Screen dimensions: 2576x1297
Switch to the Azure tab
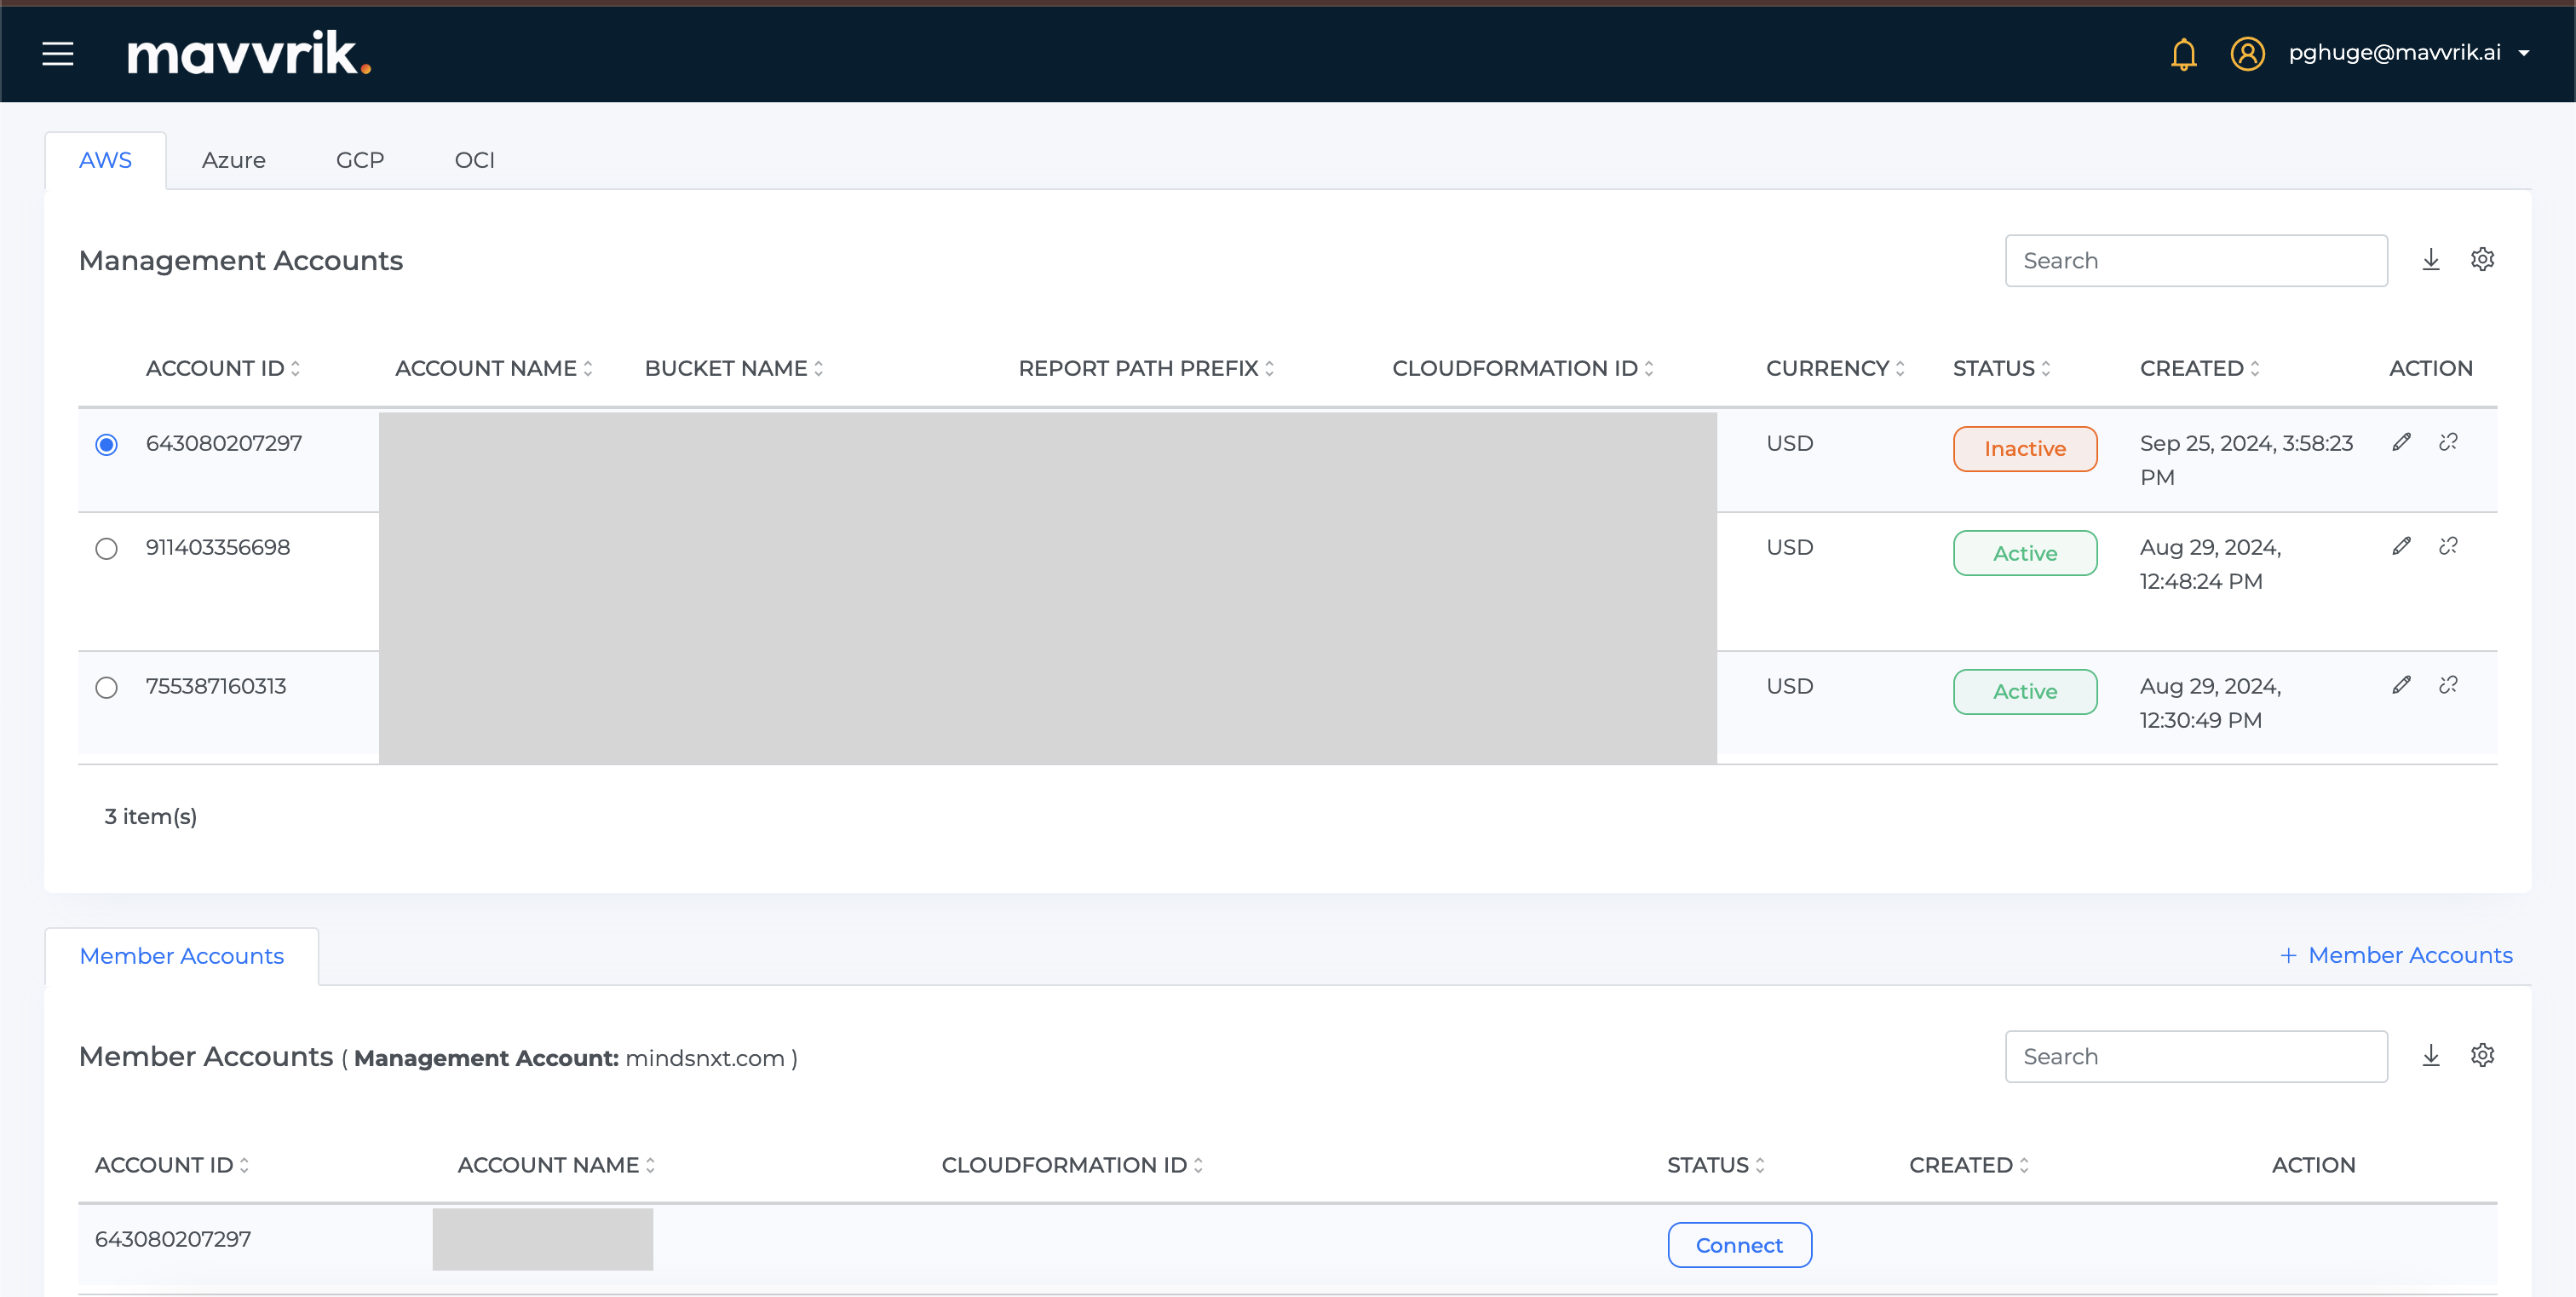coord(233,160)
